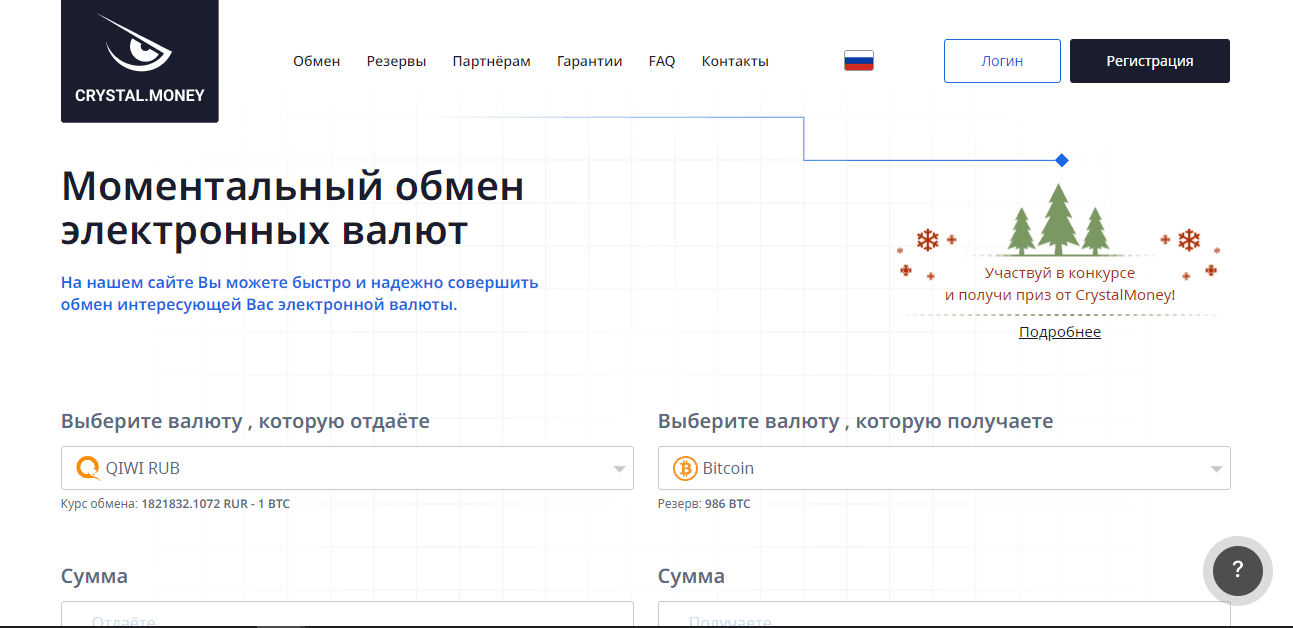Open the help question mark button
This screenshot has height=628, width=1293.
click(x=1237, y=571)
